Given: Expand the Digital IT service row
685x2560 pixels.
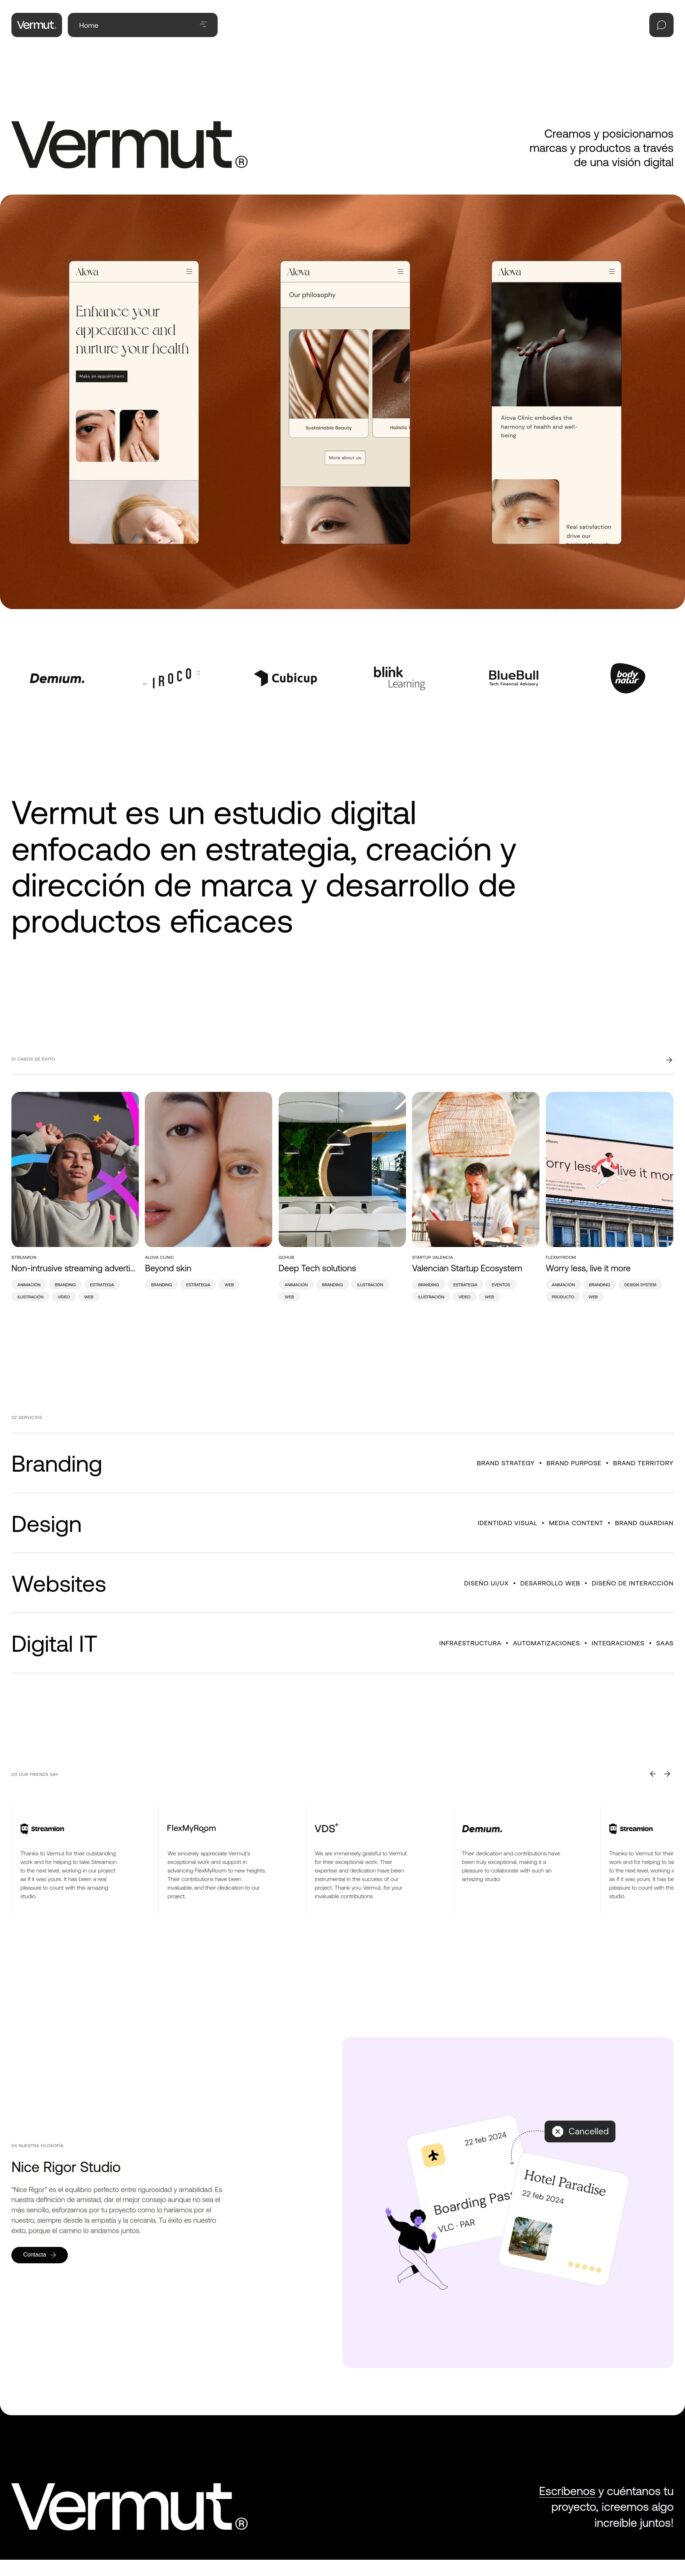Looking at the screenshot, I should pos(342,1643).
